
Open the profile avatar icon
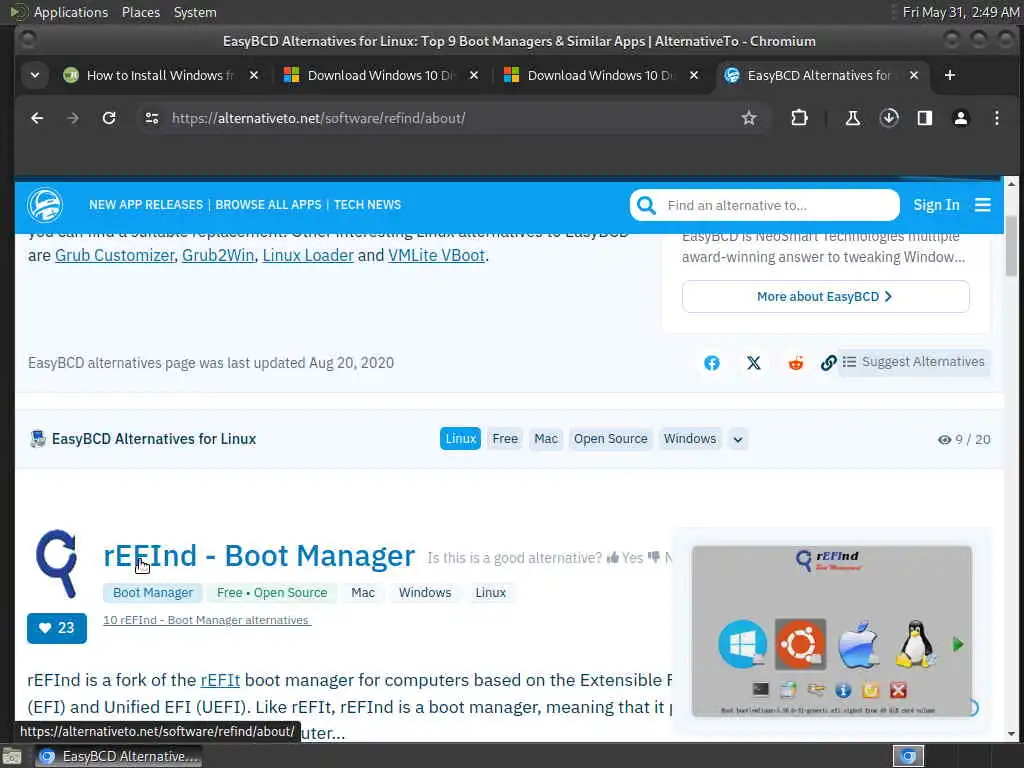(961, 118)
